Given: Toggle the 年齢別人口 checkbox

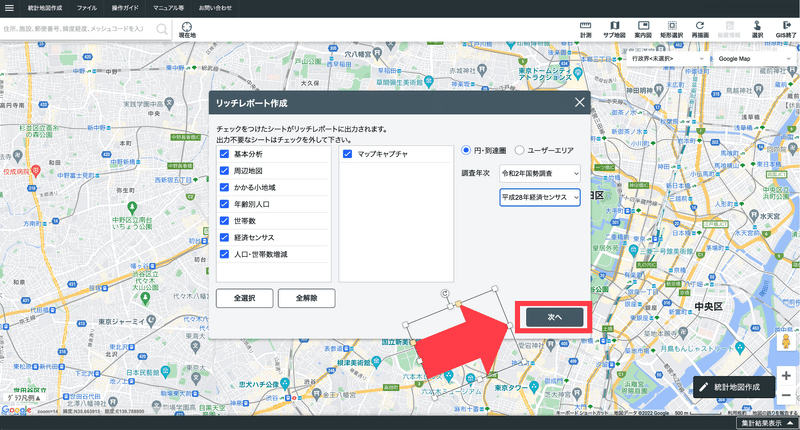Looking at the screenshot, I should tap(224, 204).
